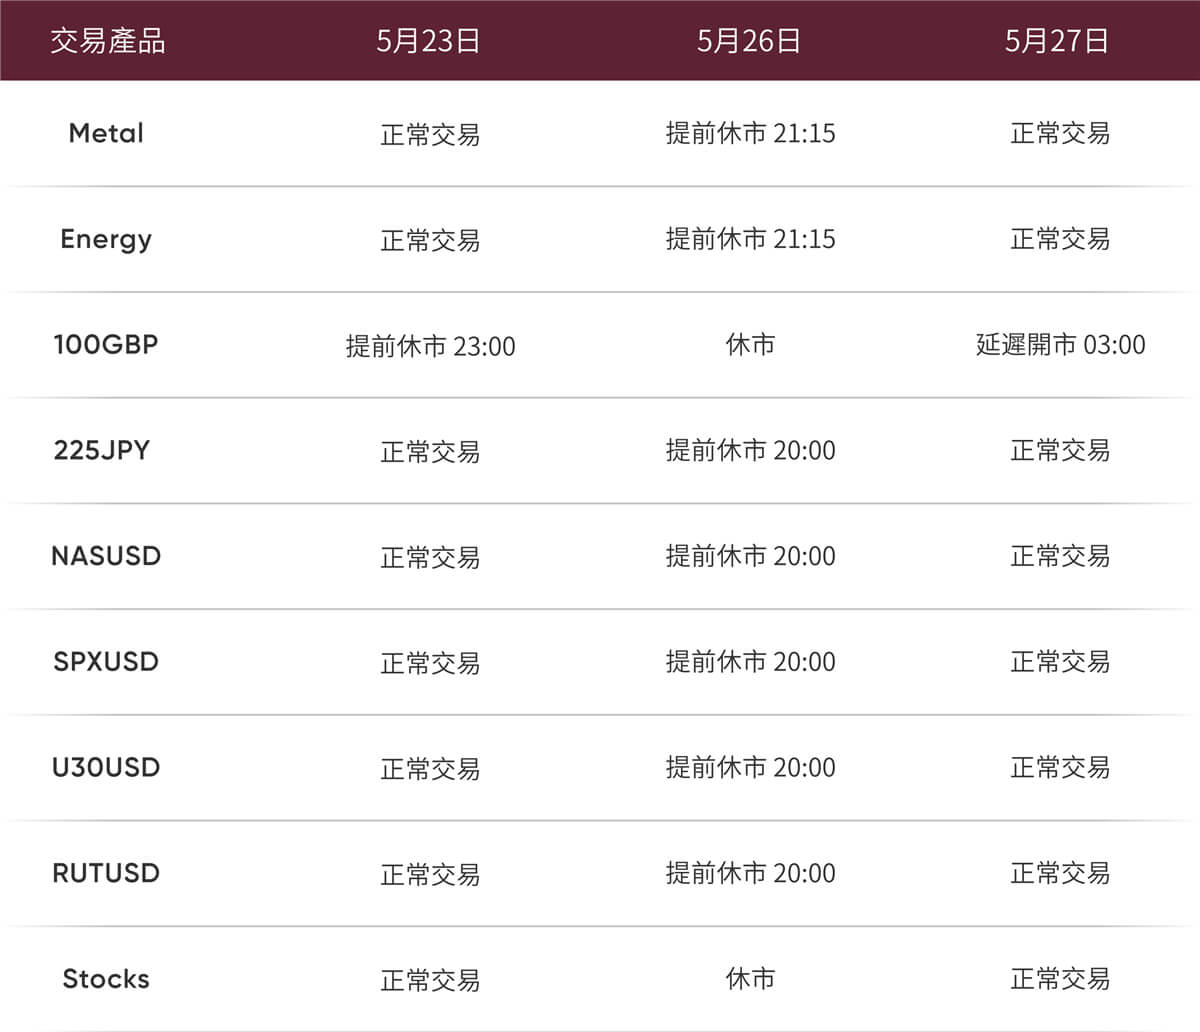Select the RUTUSD product label

106,873
